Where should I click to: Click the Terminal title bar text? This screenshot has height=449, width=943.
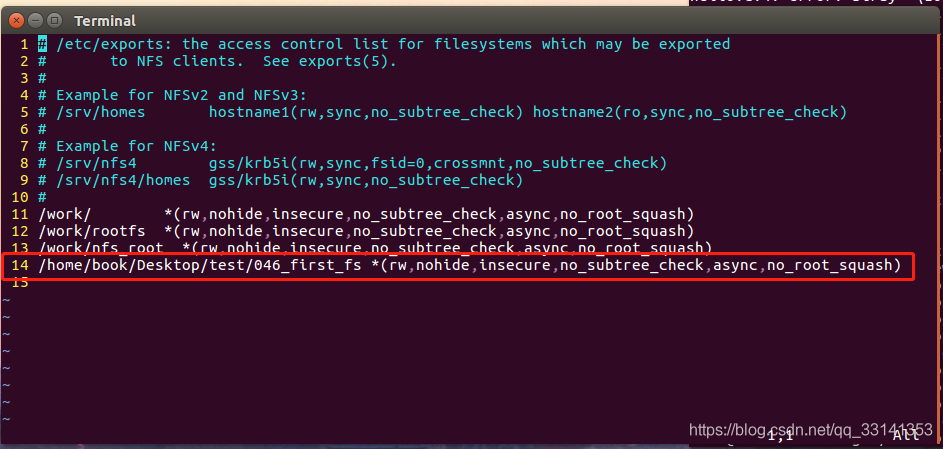click(105, 21)
